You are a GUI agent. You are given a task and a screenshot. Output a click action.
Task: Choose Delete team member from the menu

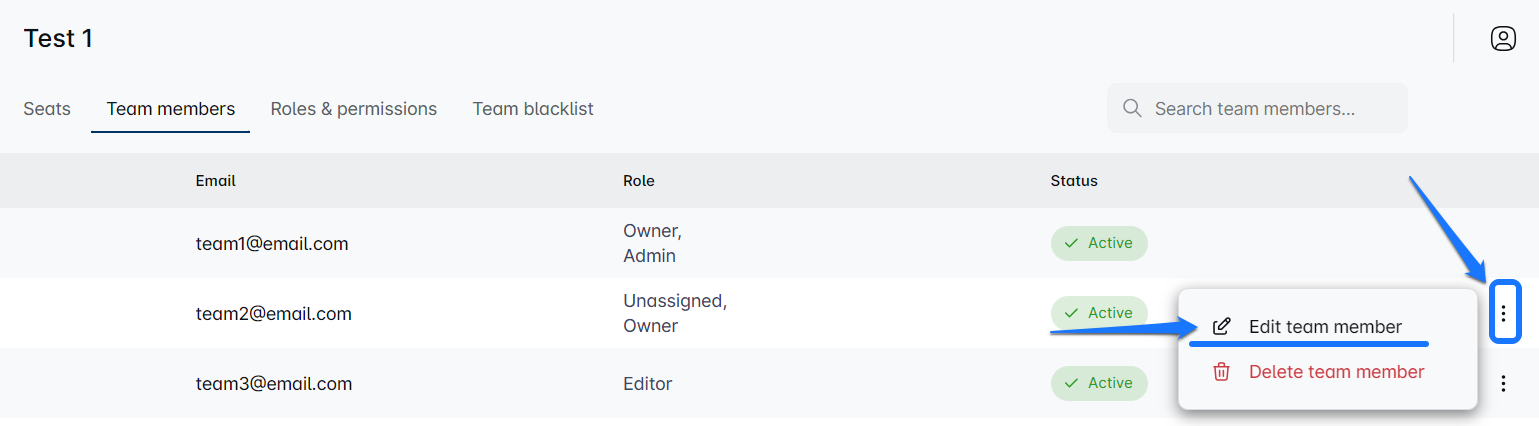click(1336, 372)
